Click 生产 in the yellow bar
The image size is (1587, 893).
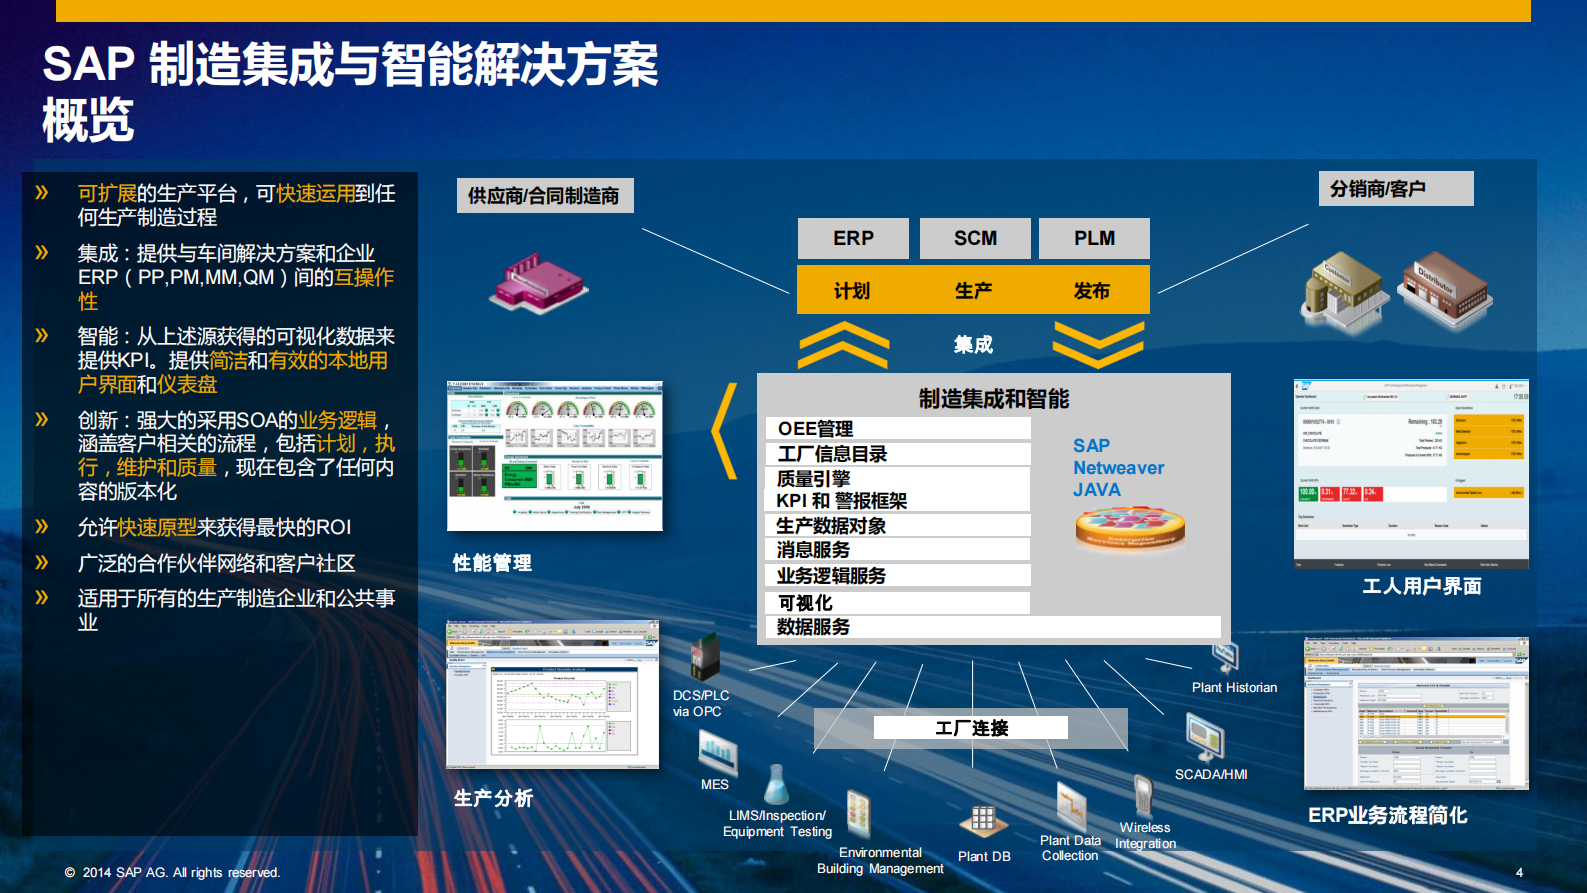973,291
